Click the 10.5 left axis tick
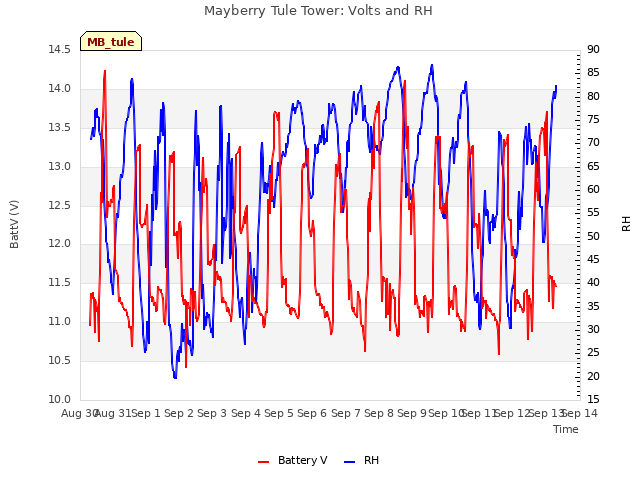Viewport: 640px width, 480px height. (59, 360)
